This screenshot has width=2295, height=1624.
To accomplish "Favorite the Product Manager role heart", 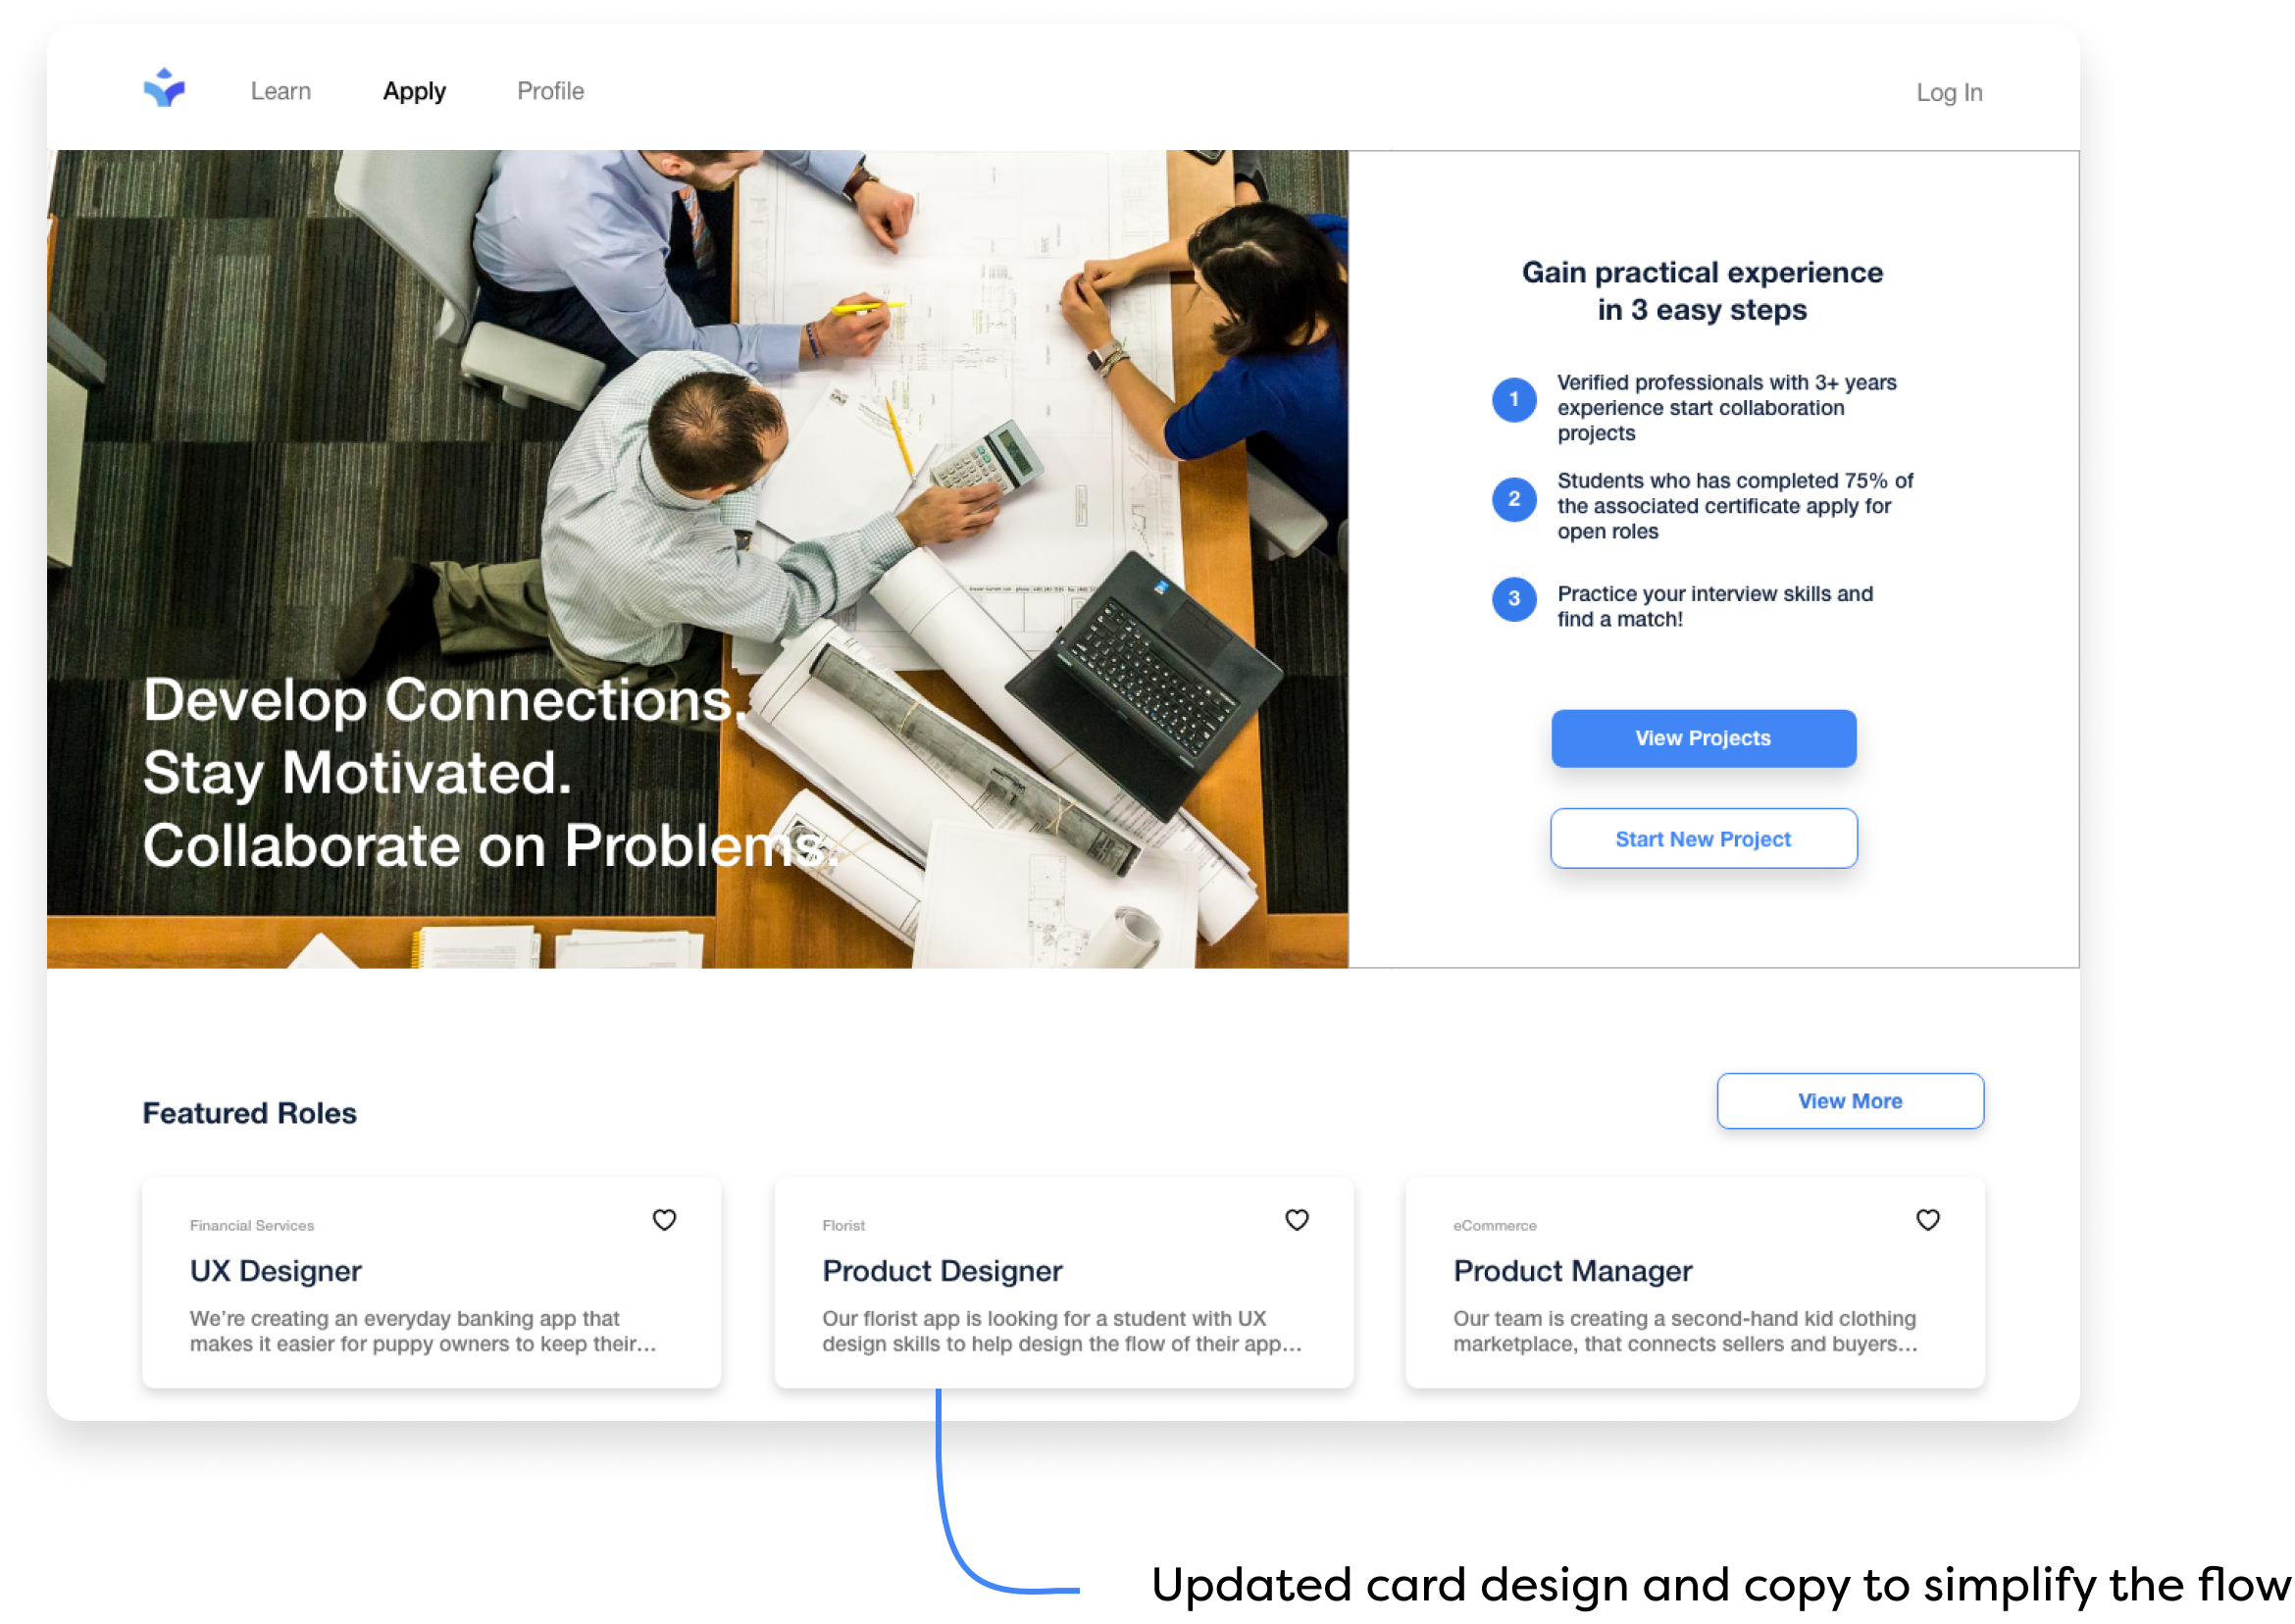I will (1927, 1220).
